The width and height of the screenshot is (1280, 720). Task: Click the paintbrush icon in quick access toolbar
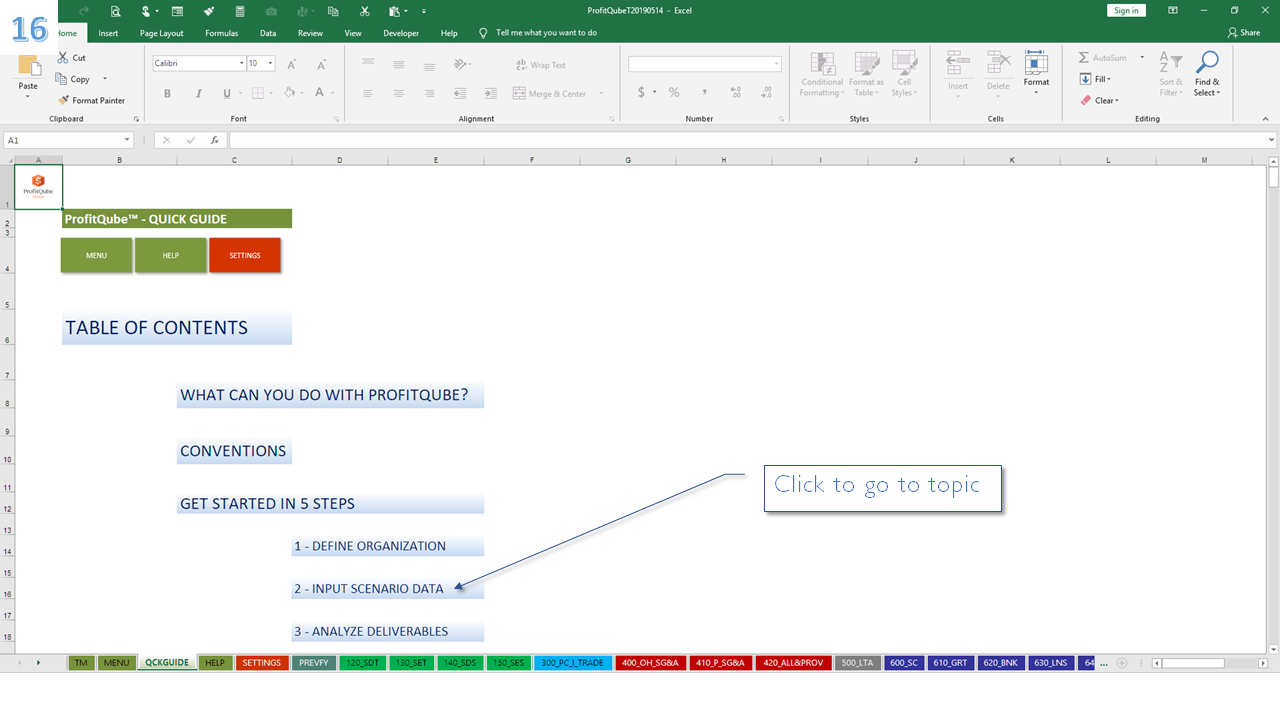click(x=209, y=11)
